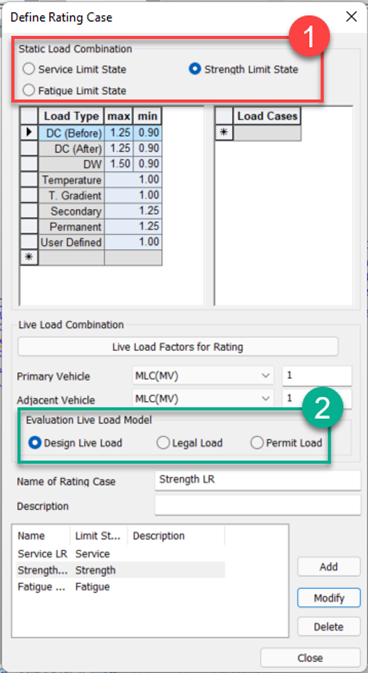Select Fatigue Limit State radio button

pyautogui.click(x=28, y=90)
